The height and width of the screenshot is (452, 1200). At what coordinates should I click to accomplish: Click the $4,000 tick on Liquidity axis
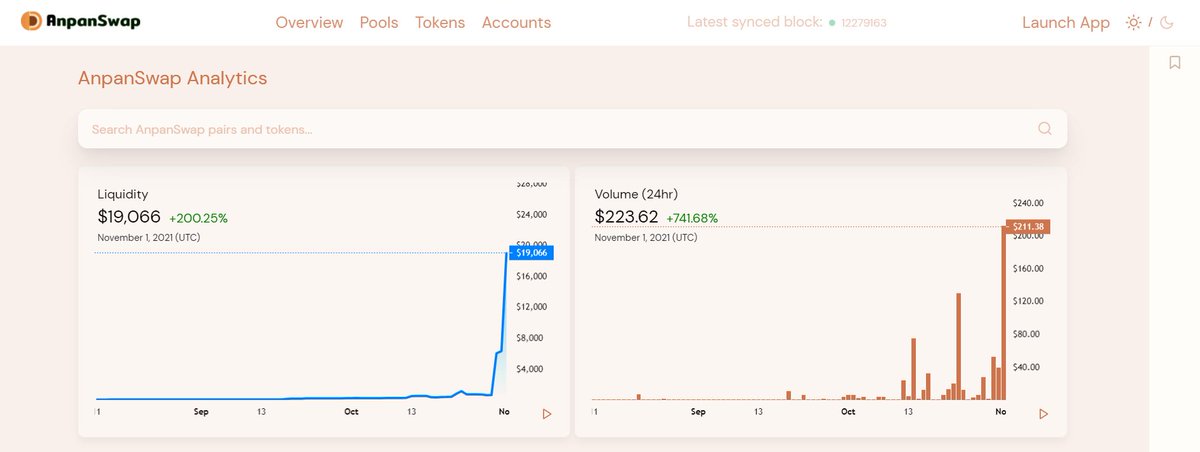point(530,368)
